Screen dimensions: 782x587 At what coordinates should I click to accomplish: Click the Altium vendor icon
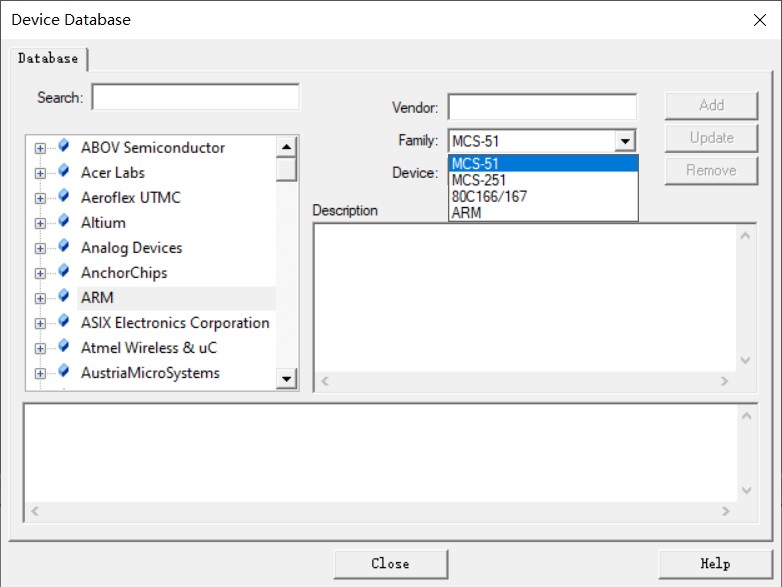click(x=63, y=220)
